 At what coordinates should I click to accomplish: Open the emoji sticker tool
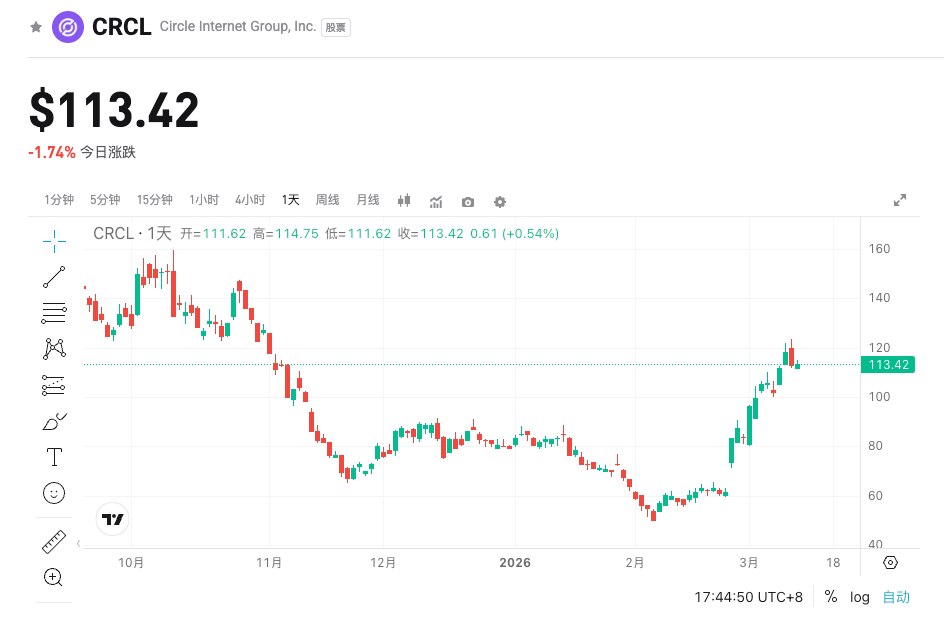pyautogui.click(x=53, y=493)
